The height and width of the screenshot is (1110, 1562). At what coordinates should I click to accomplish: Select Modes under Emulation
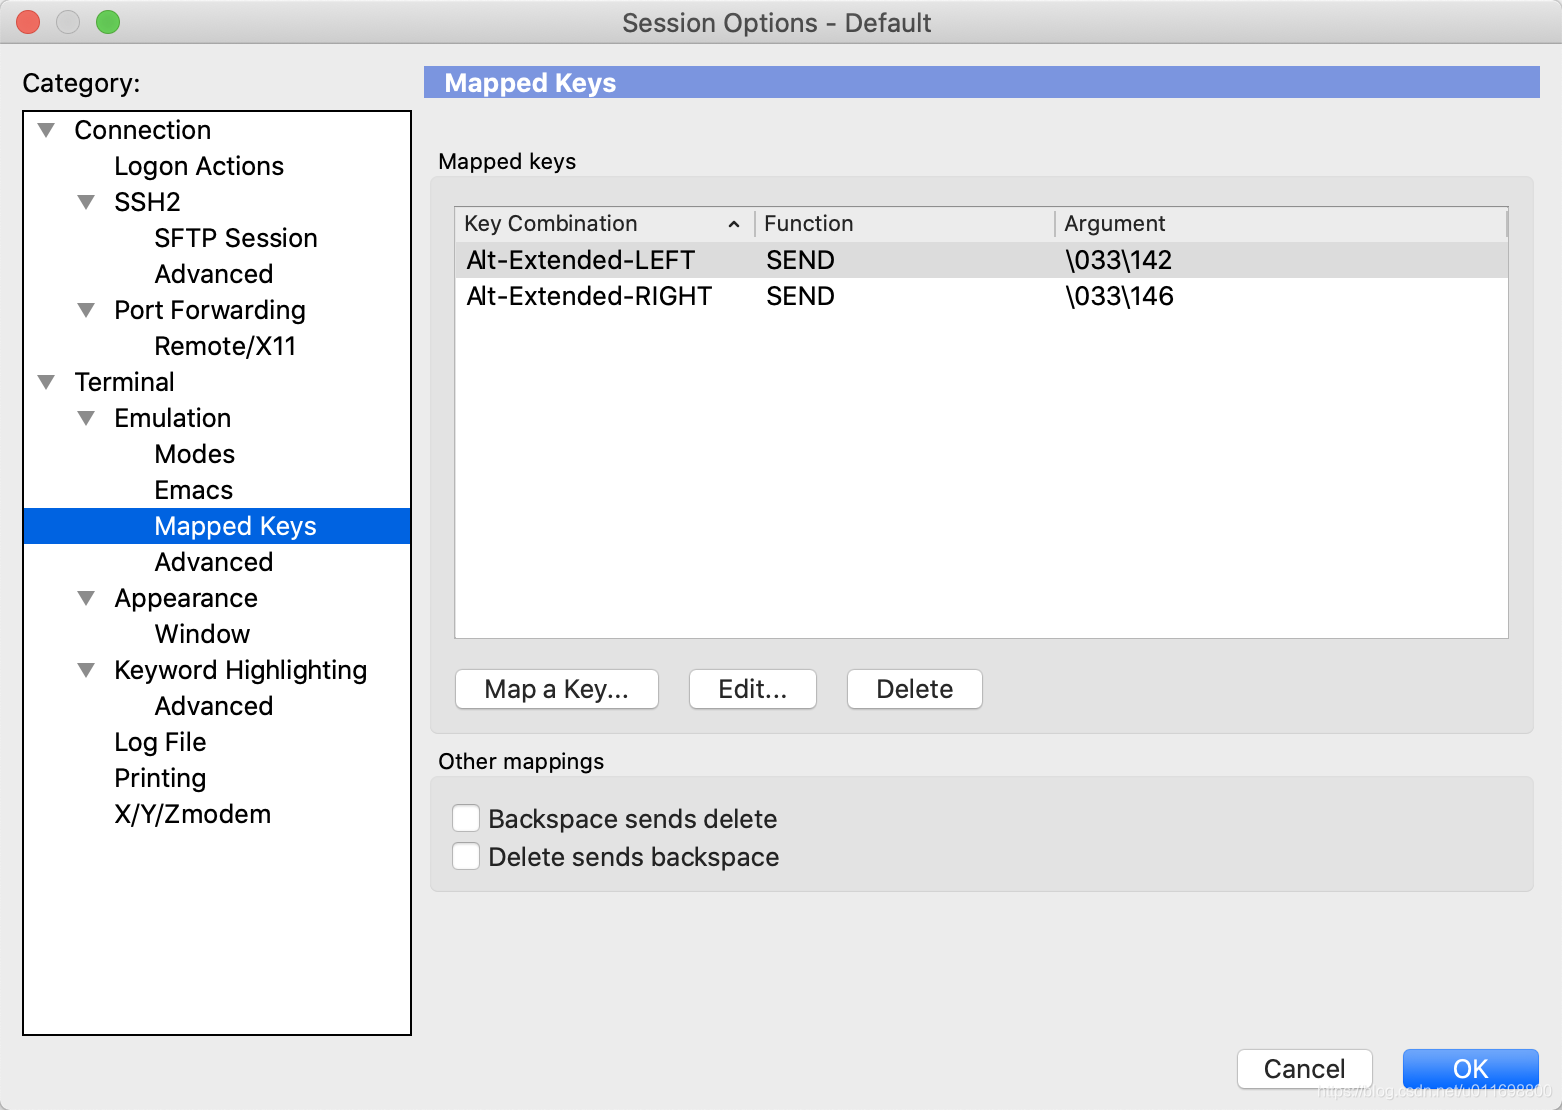(x=195, y=454)
